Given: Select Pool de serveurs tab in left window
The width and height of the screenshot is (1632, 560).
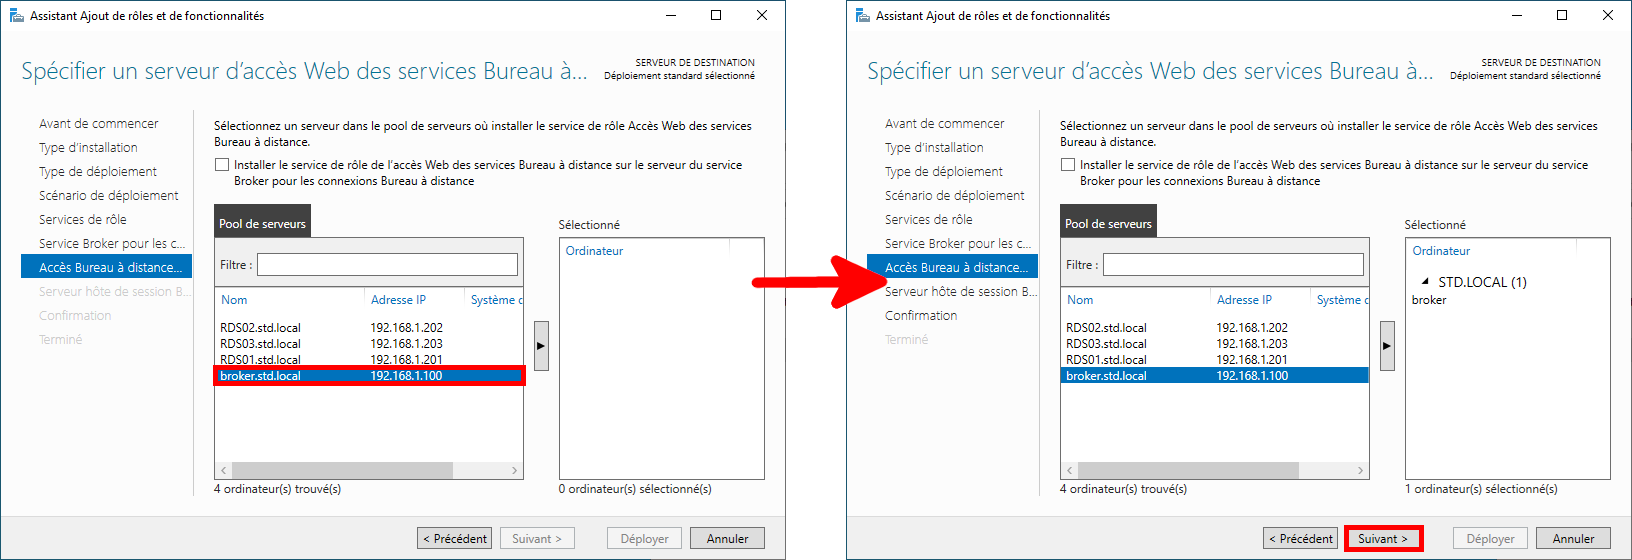Looking at the screenshot, I should click(x=262, y=224).
